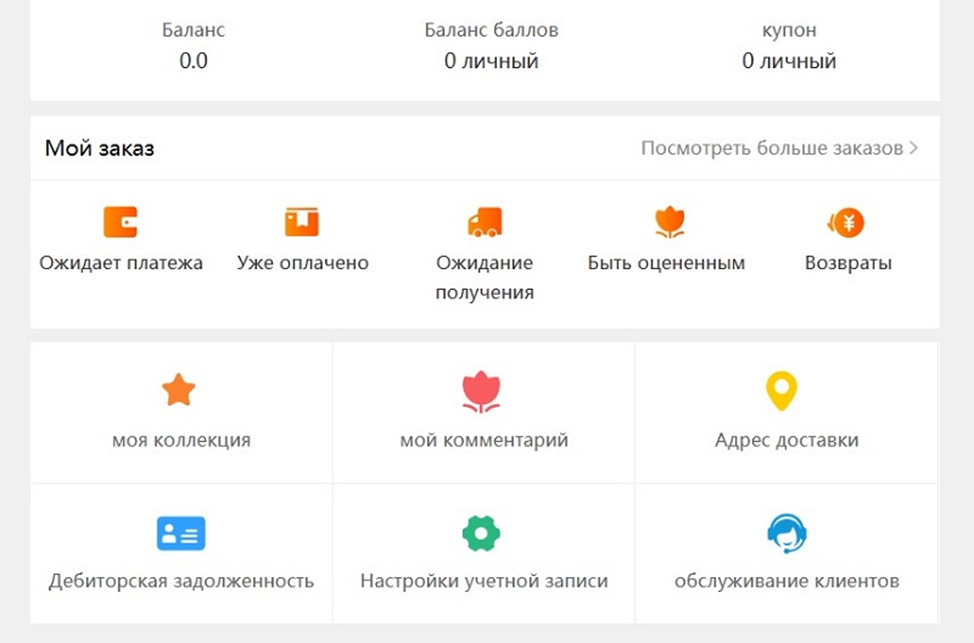The image size is (974, 643).
Task: Select the 'Ожидание получения' delivery truck icon
Action: 484,221
